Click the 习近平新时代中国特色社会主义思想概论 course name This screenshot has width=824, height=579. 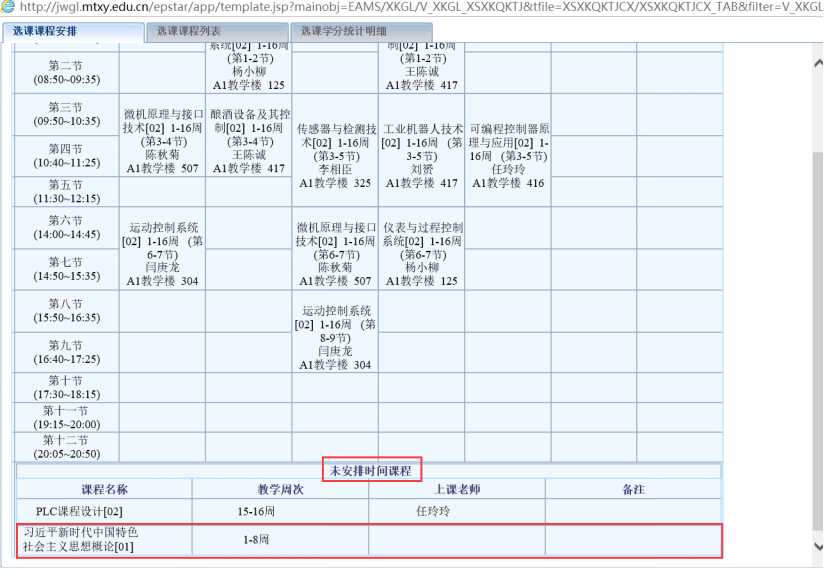tap(80, 539)
